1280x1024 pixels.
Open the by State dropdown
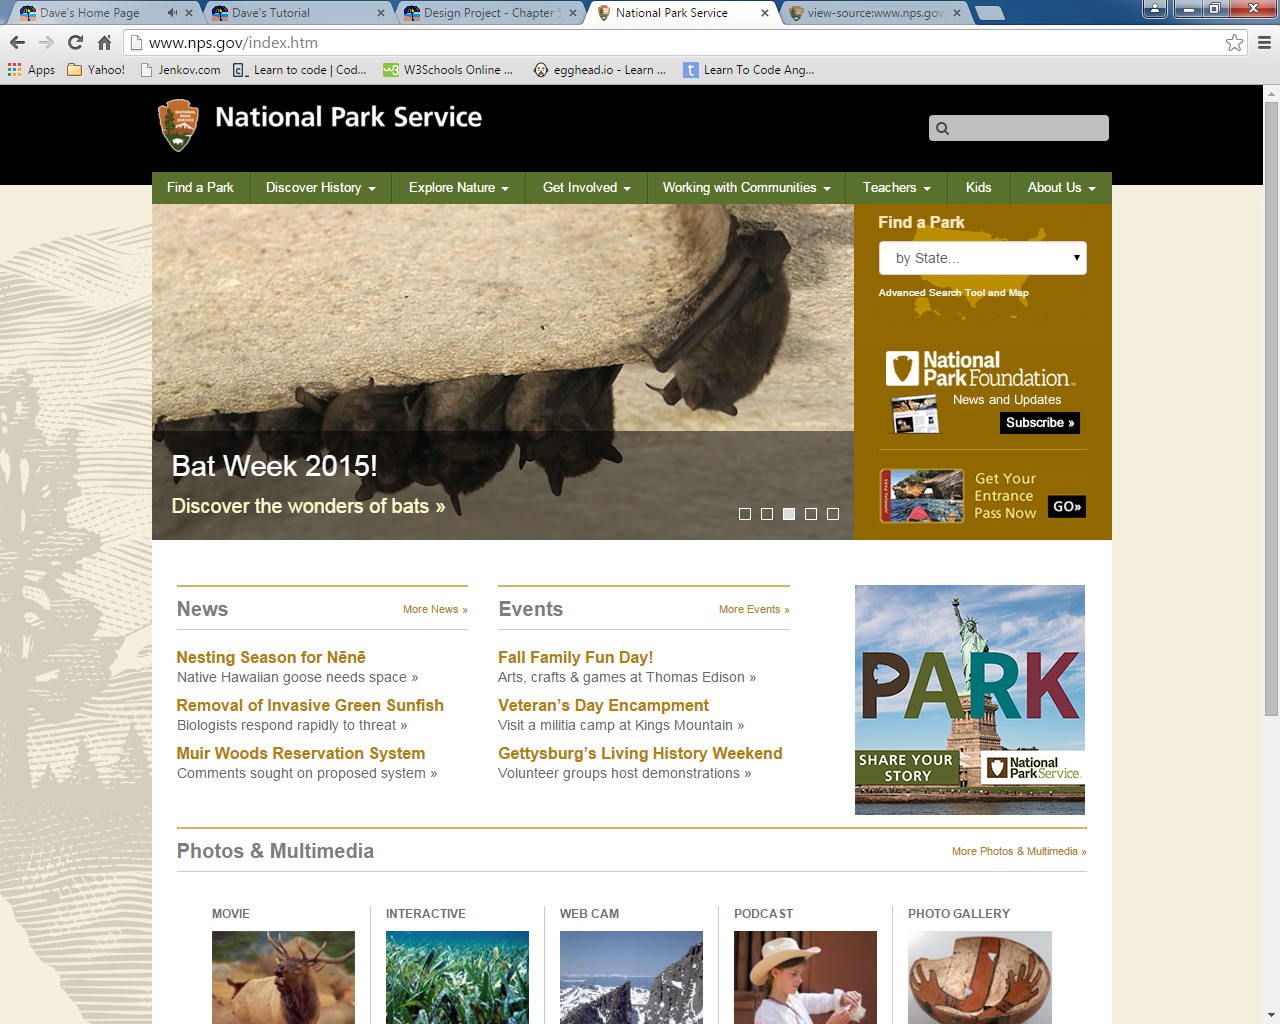[983, 258]
